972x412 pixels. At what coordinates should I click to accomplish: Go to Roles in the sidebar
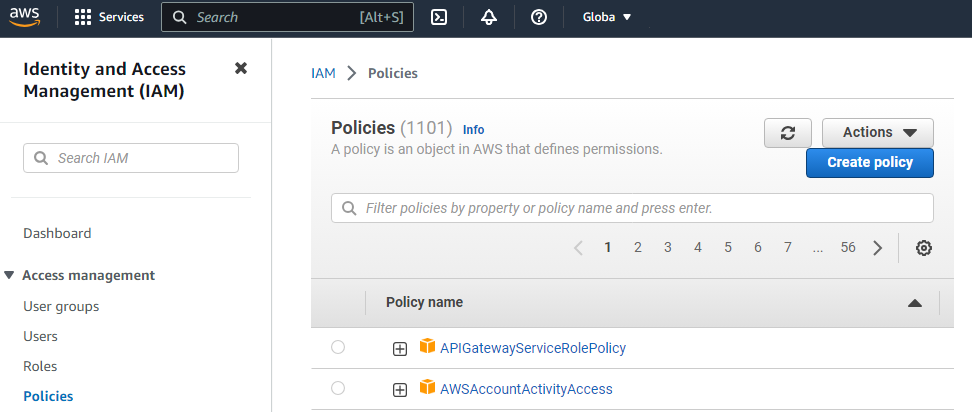tap(40, 366)
